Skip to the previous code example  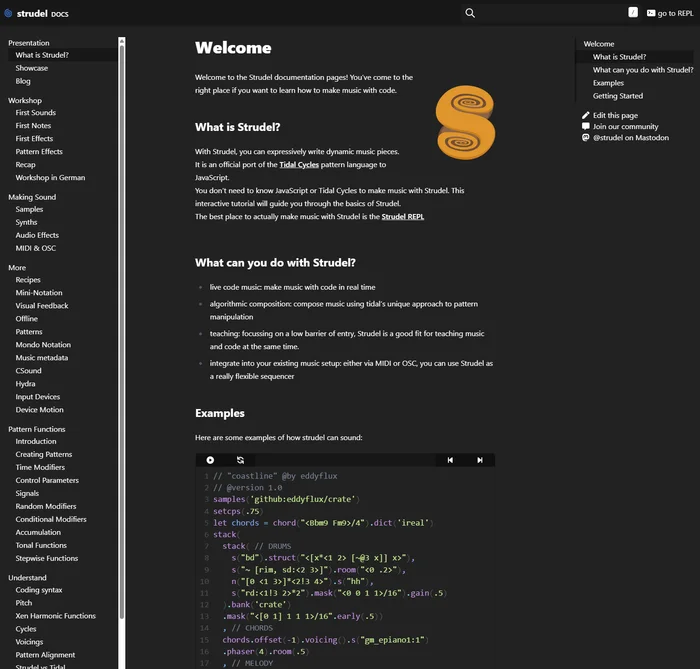(x=450, y=460)
